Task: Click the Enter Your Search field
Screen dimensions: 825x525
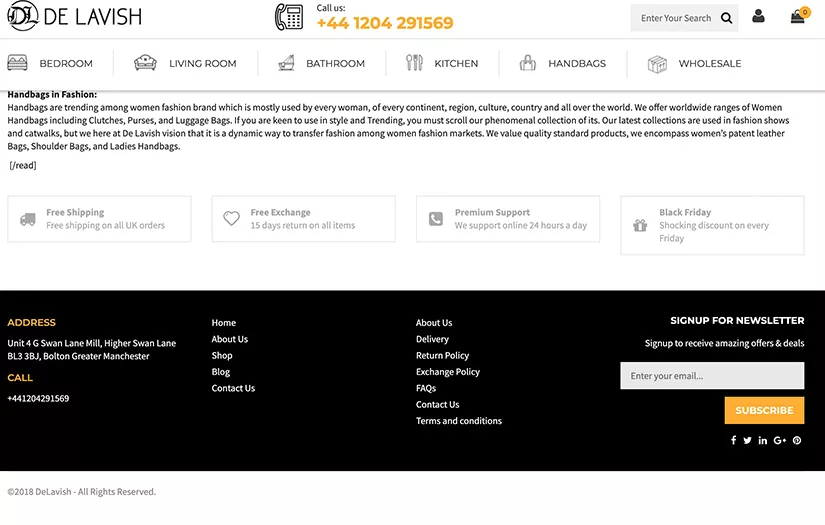Action: click(676, 18)
